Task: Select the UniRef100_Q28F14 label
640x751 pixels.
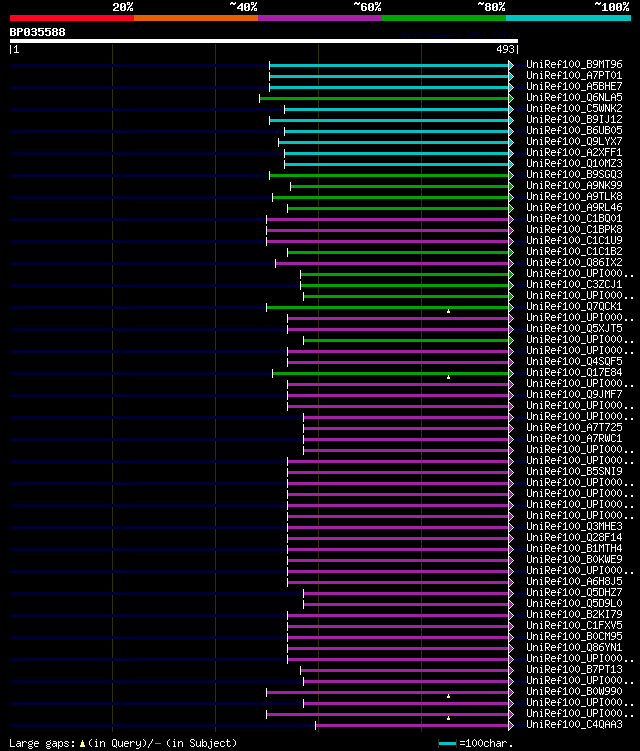Action: [574, 538]
